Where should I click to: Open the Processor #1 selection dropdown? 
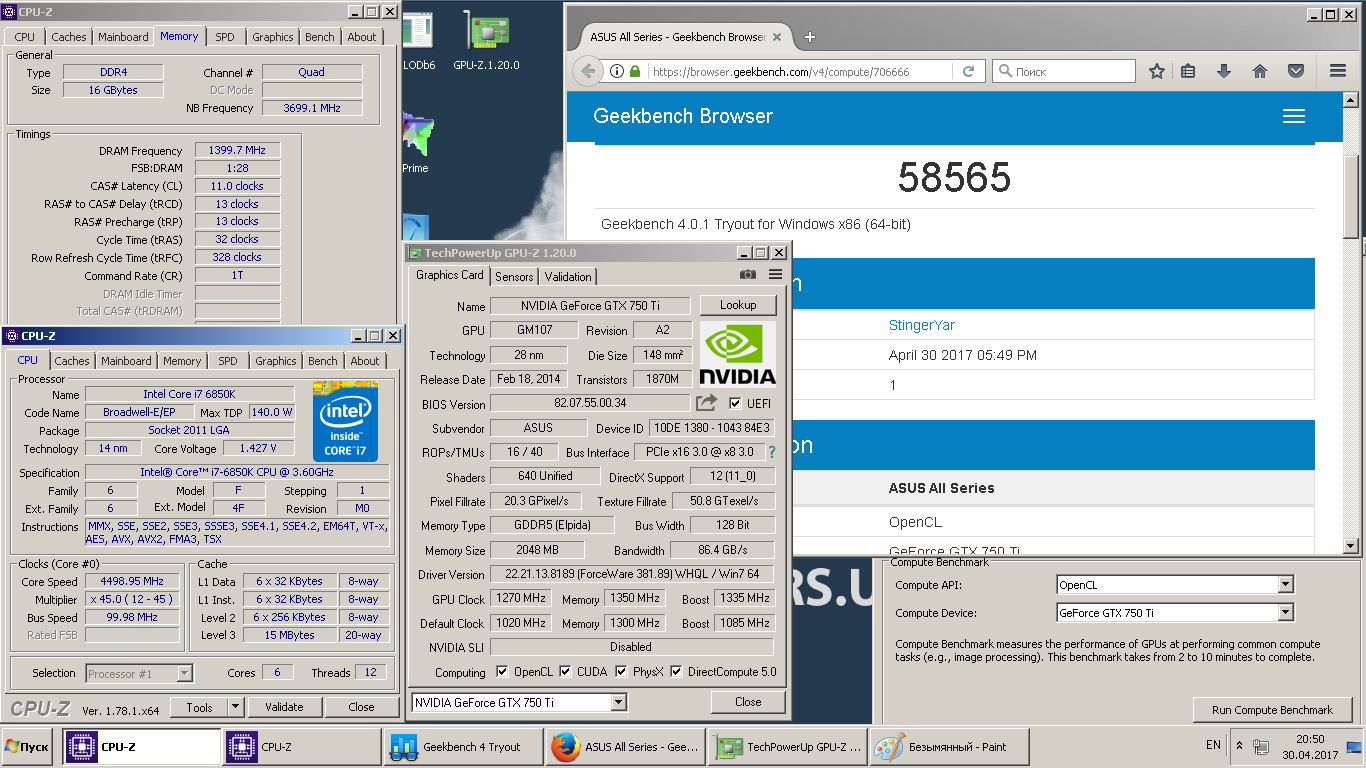click(x=184, y=673)
